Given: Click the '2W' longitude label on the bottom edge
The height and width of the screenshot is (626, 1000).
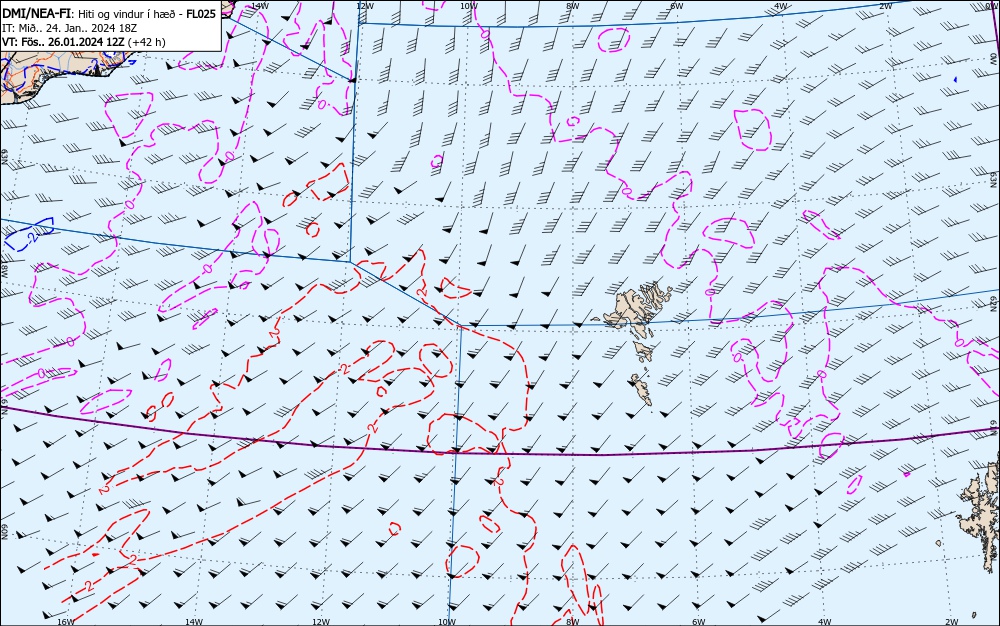Looking at the screenshot, I should (x=952, y=622).
